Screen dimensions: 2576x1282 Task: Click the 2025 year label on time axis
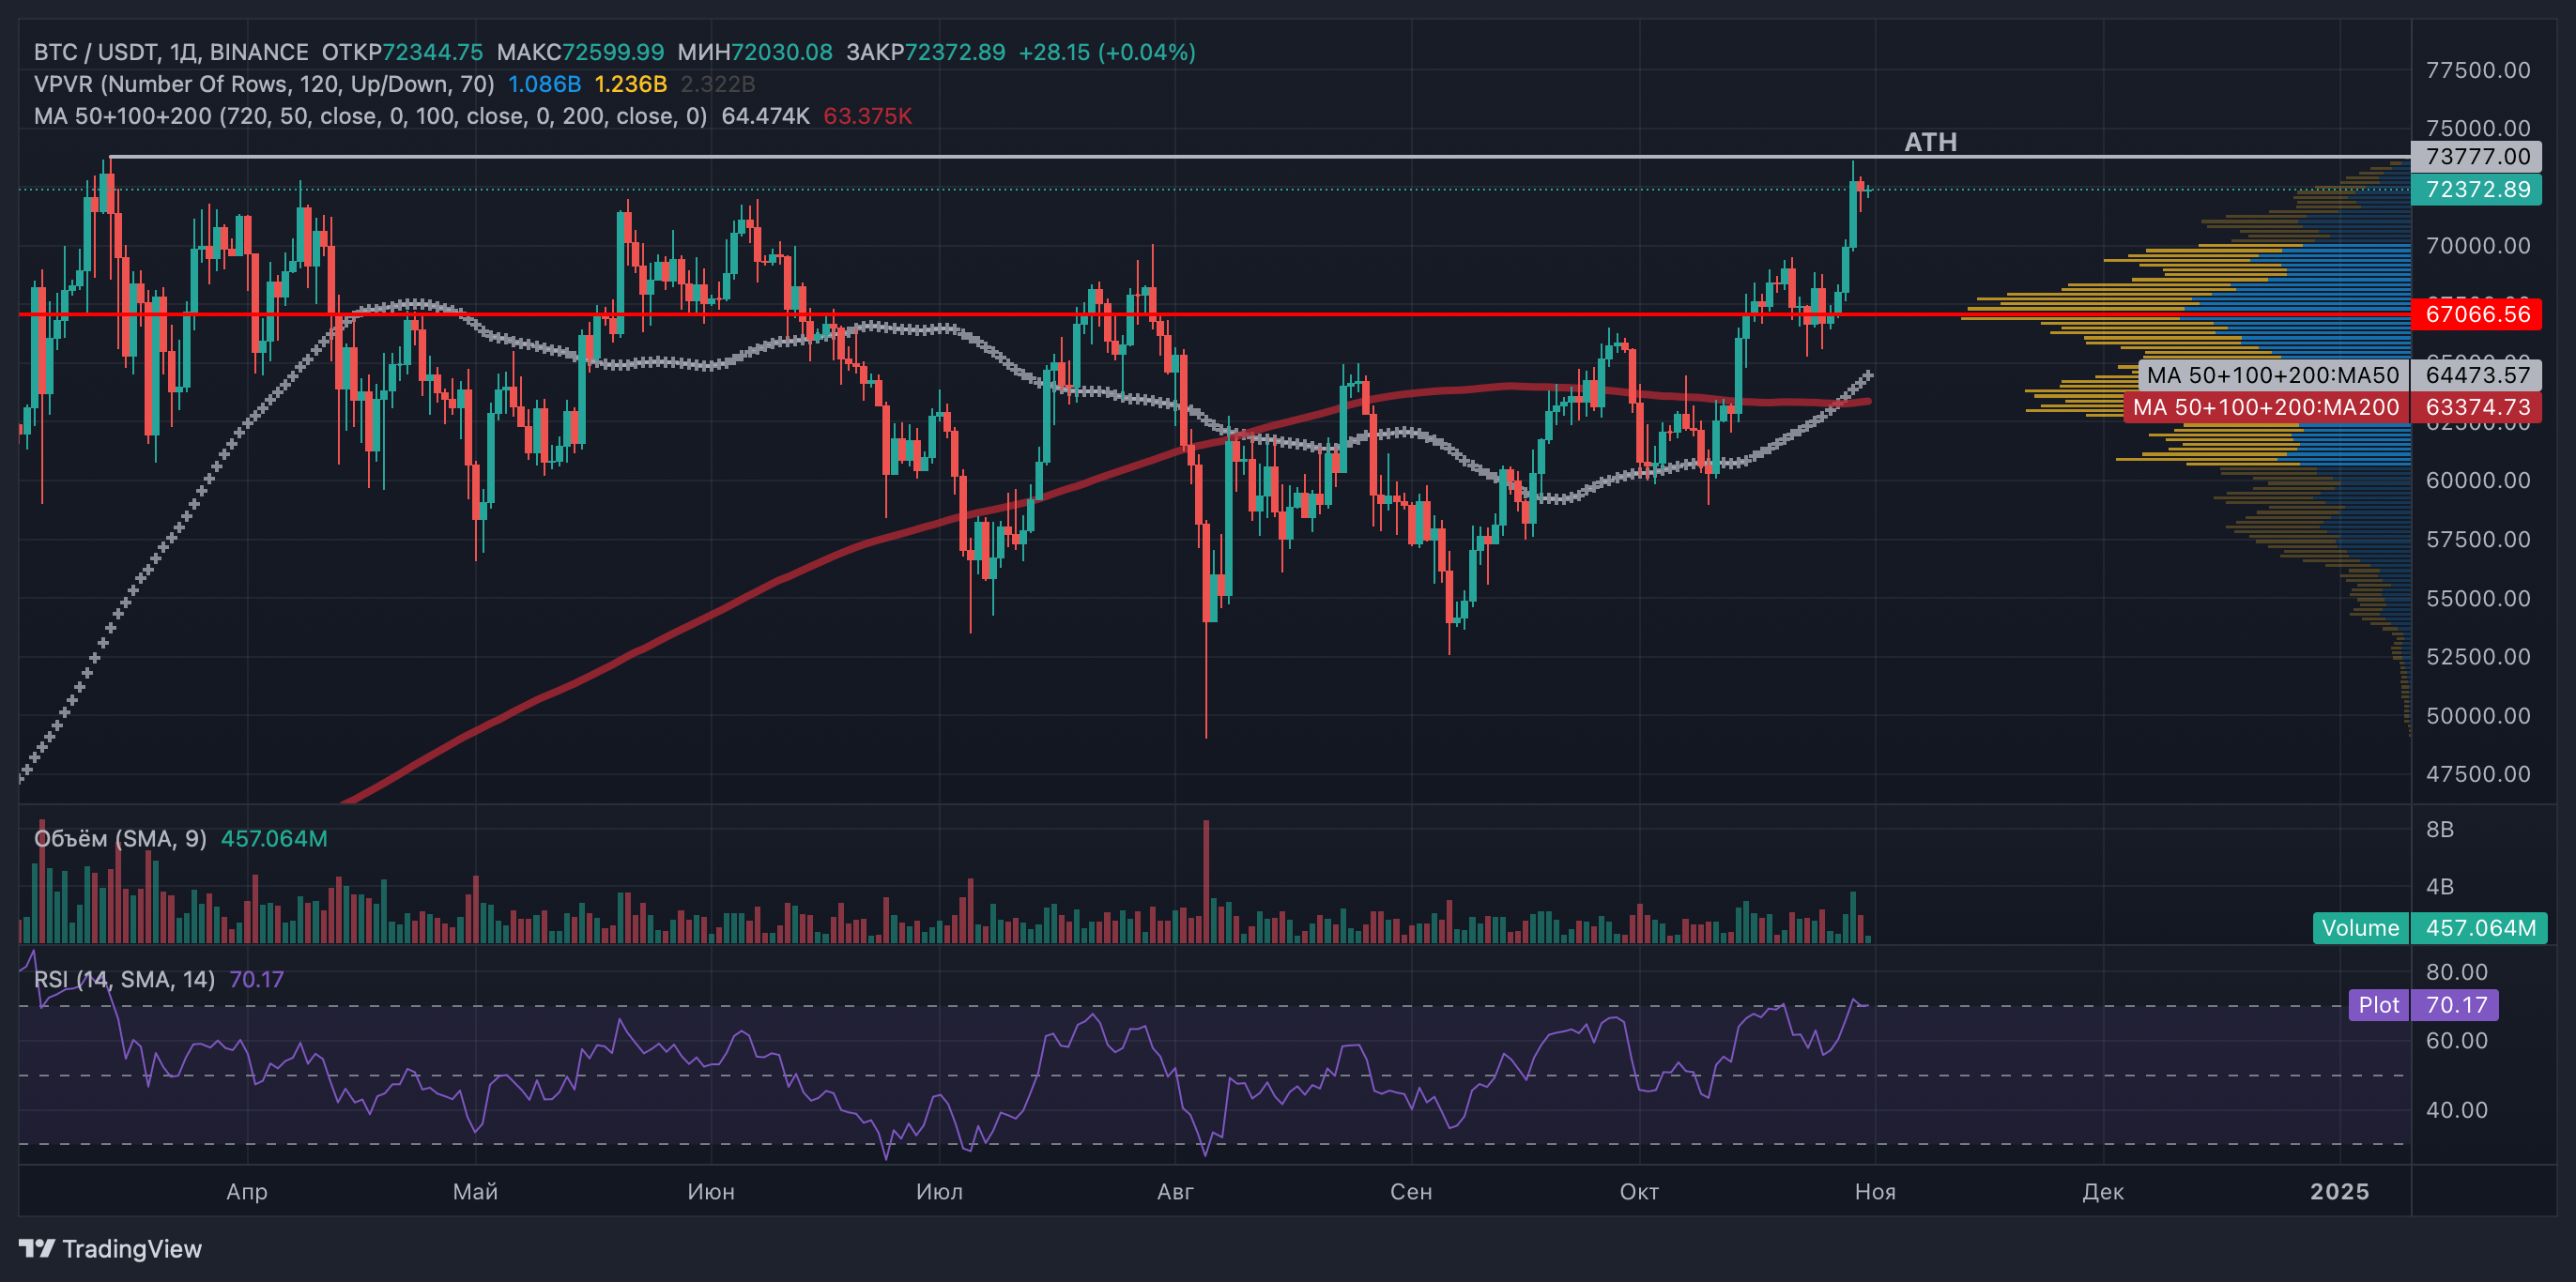click(x=2339, y=1191)
